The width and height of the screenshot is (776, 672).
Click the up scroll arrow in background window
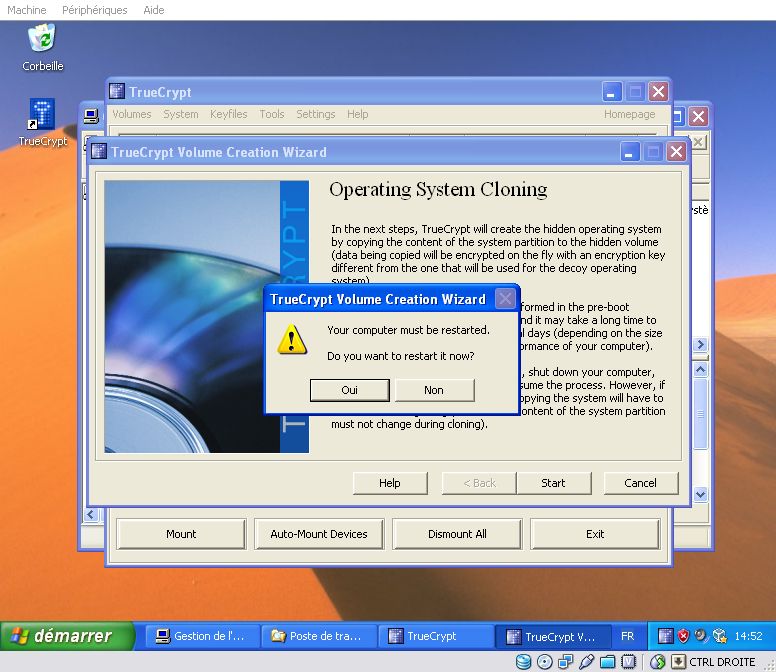click(x=700, y=370)
